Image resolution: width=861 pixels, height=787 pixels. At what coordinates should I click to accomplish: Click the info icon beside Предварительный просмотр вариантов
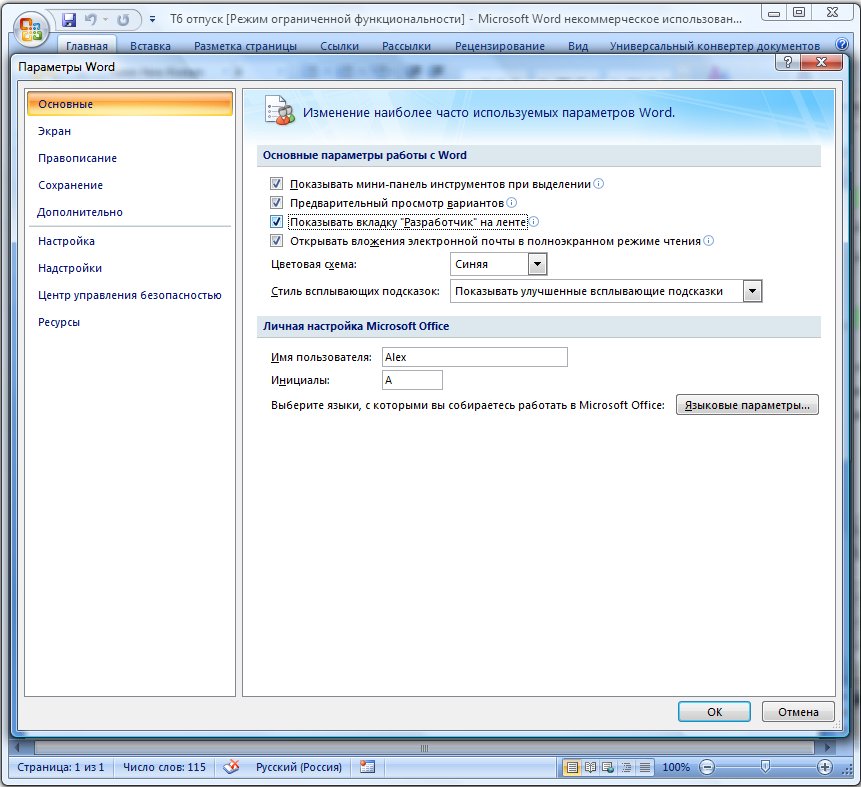click(x=512, y=202)
